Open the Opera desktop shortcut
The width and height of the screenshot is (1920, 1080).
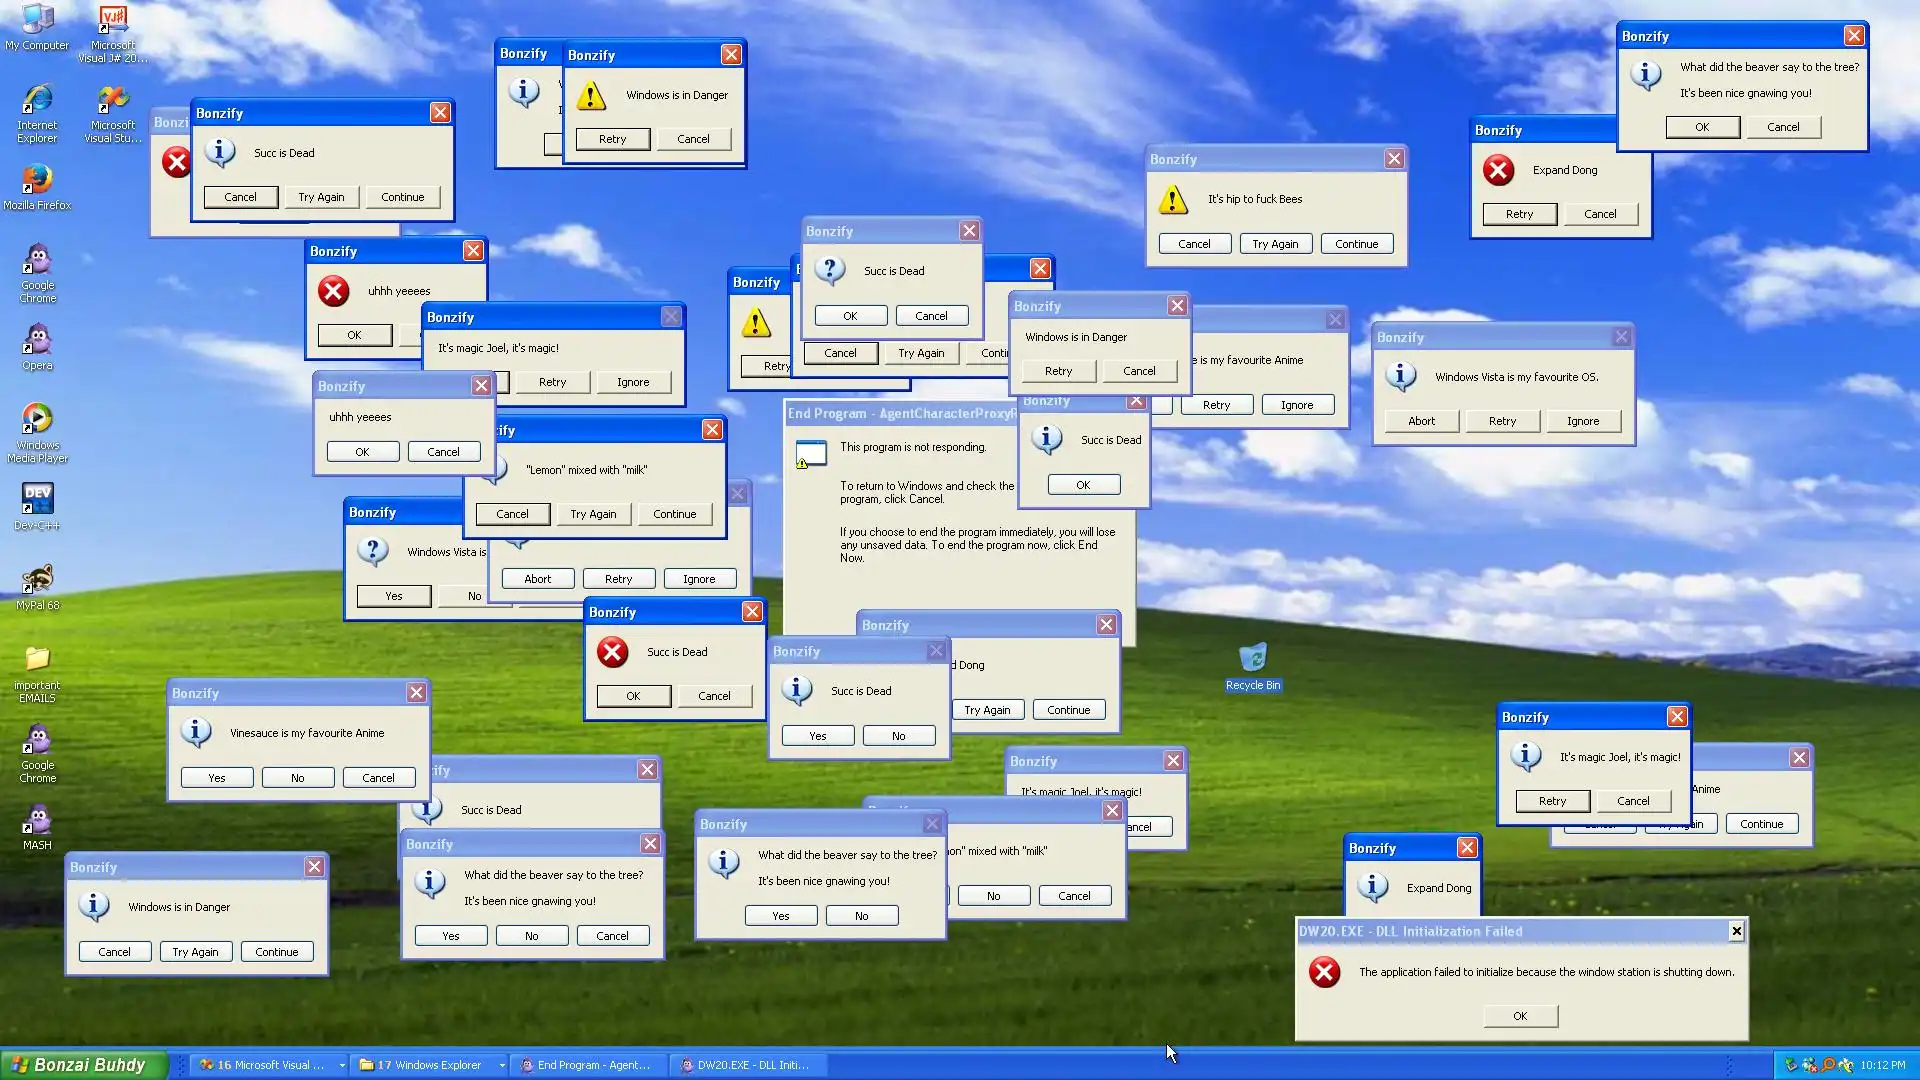[x=37, y=341]
